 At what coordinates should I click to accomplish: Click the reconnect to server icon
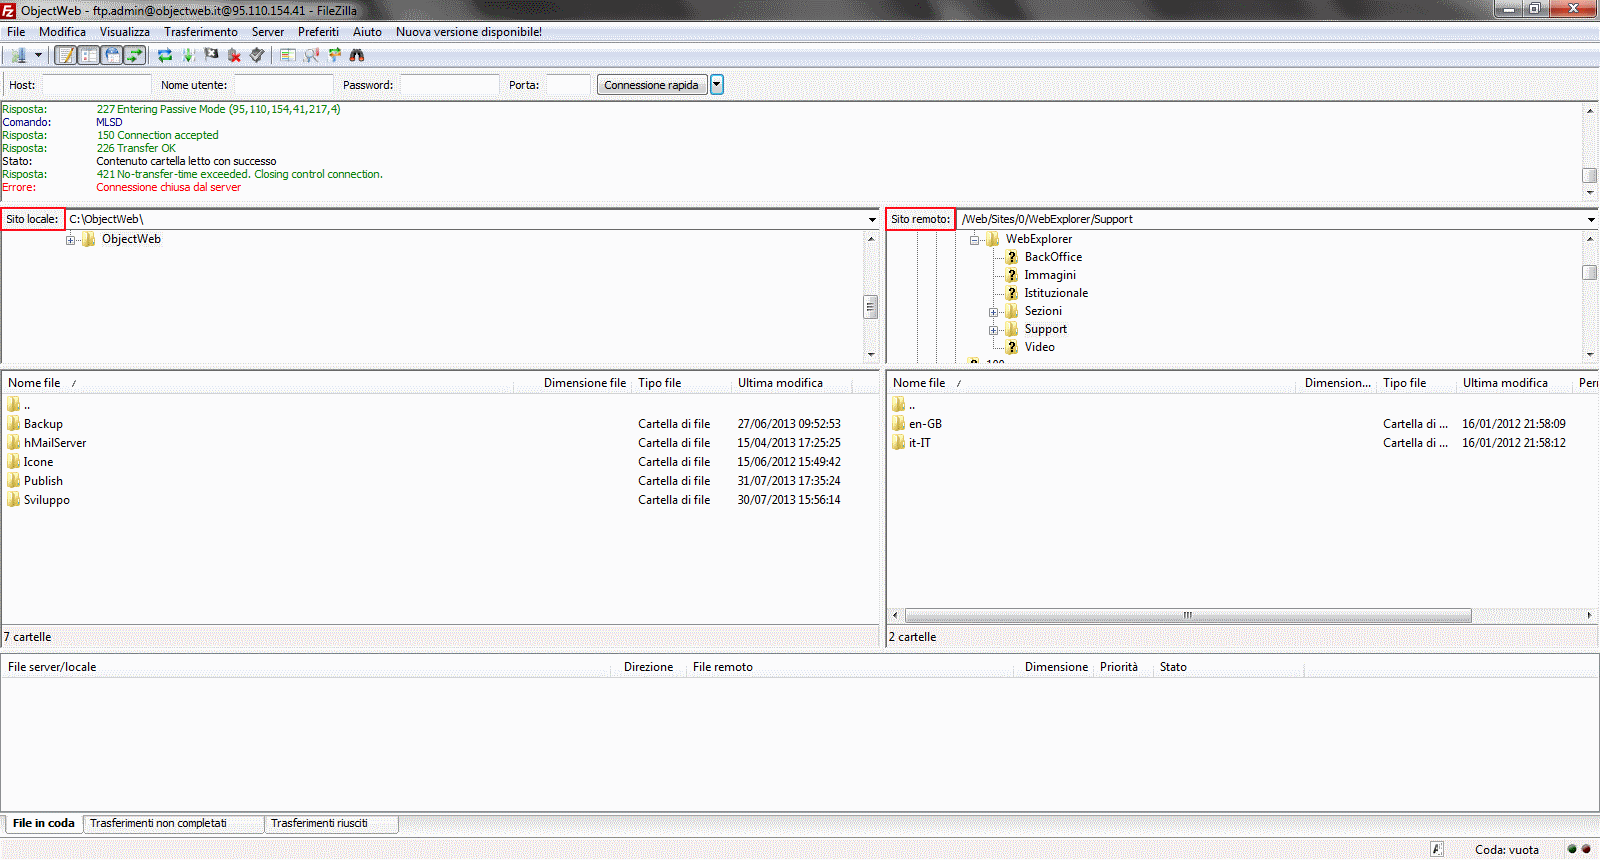point(257,56)
